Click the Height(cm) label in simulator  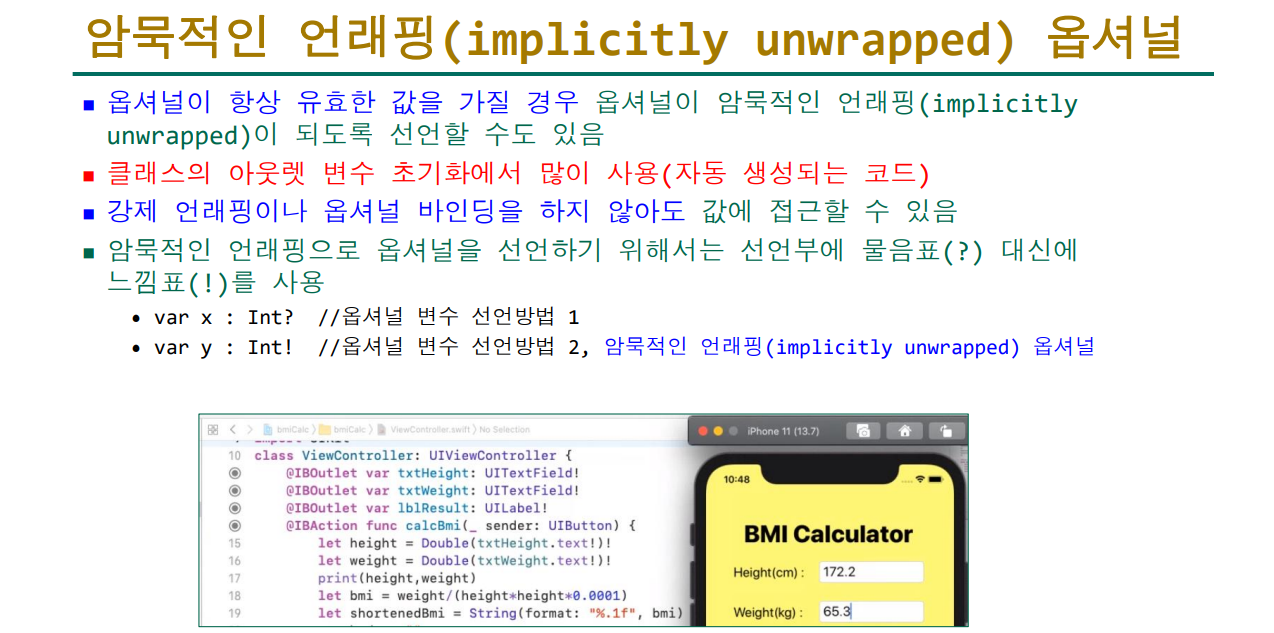pos(769,573)
